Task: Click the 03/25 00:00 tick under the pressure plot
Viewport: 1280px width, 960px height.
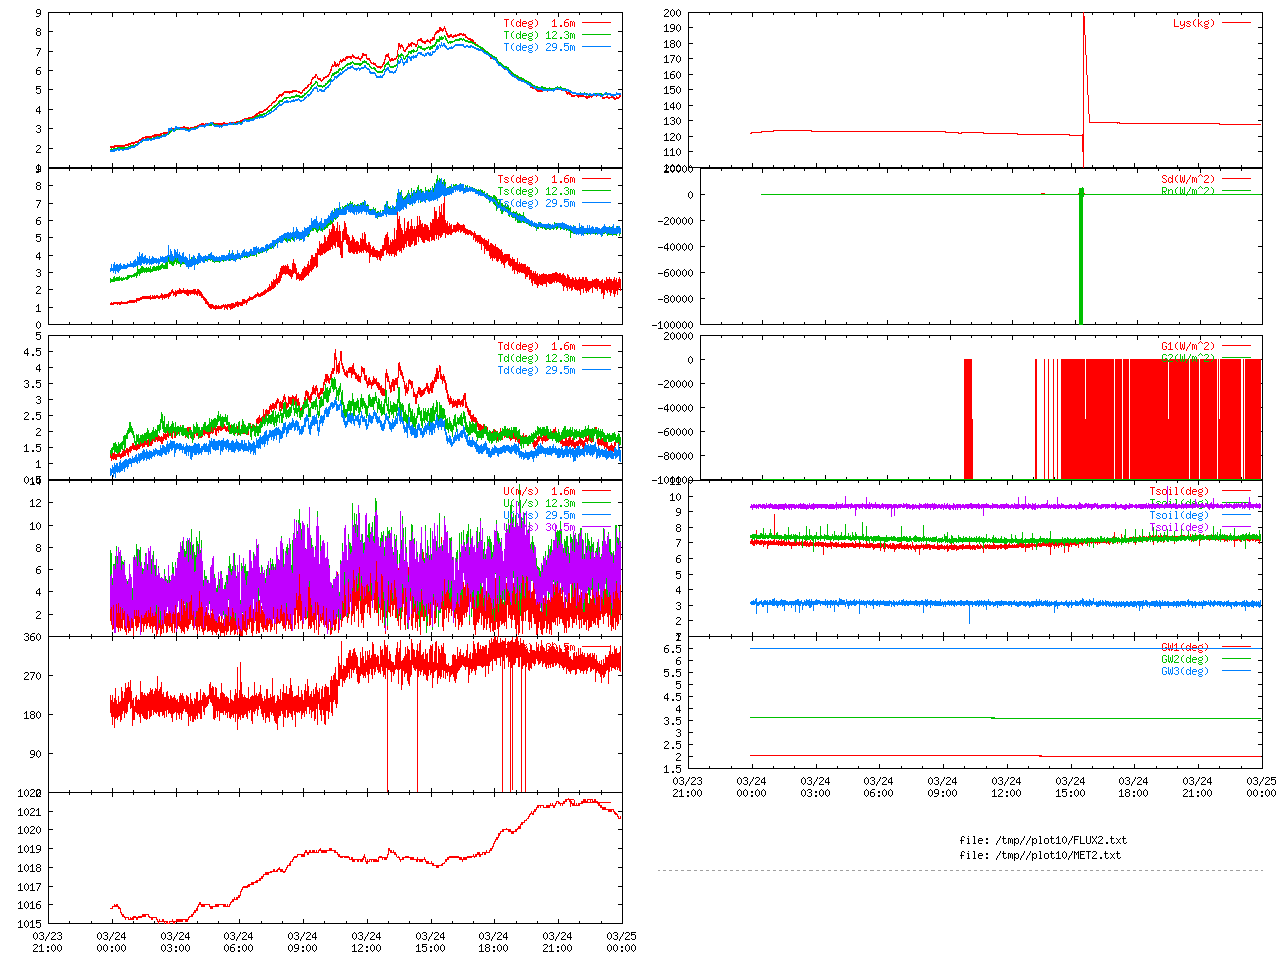Action: coord(621,942)
